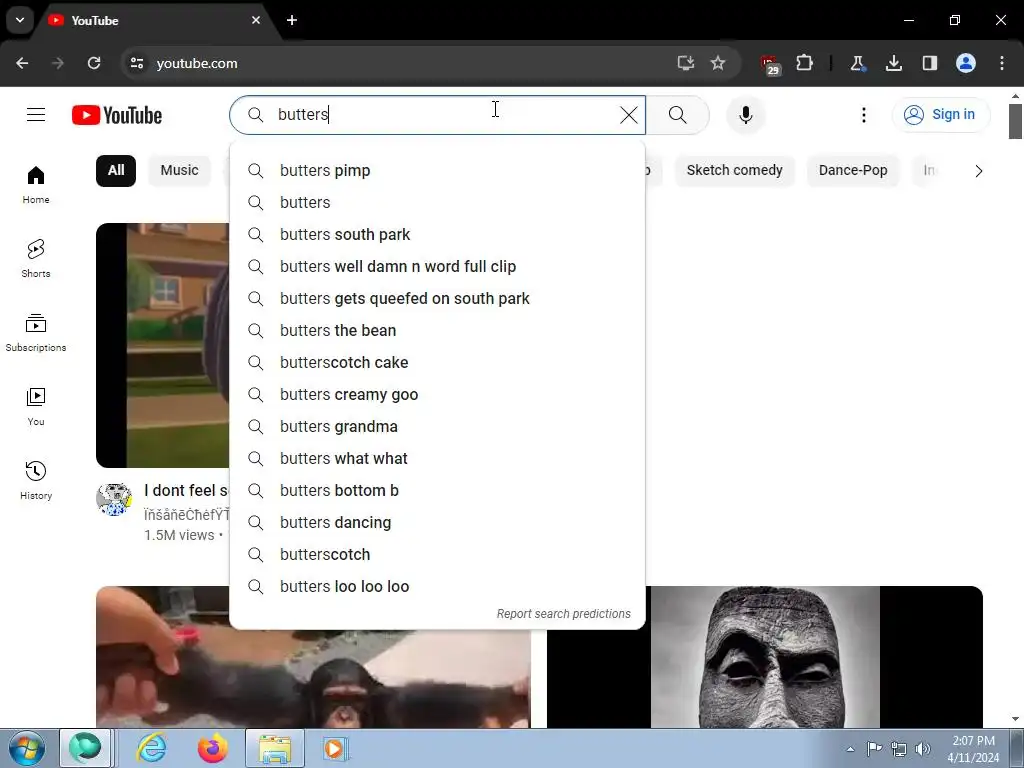The width and height of the screenshot is (1024, 768).
Task: Start voice search with microphone icon
Action: click(x=745, y=115)
